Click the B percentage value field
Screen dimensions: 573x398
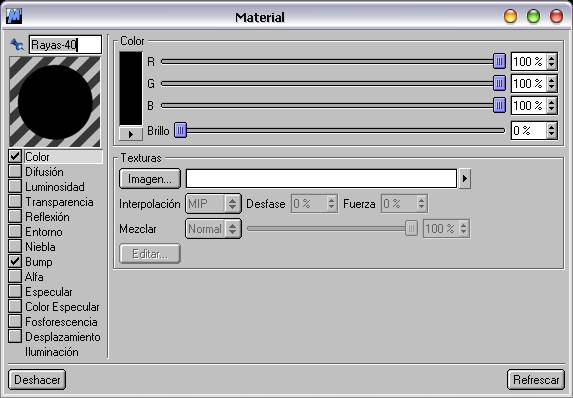tap(529, 106)
